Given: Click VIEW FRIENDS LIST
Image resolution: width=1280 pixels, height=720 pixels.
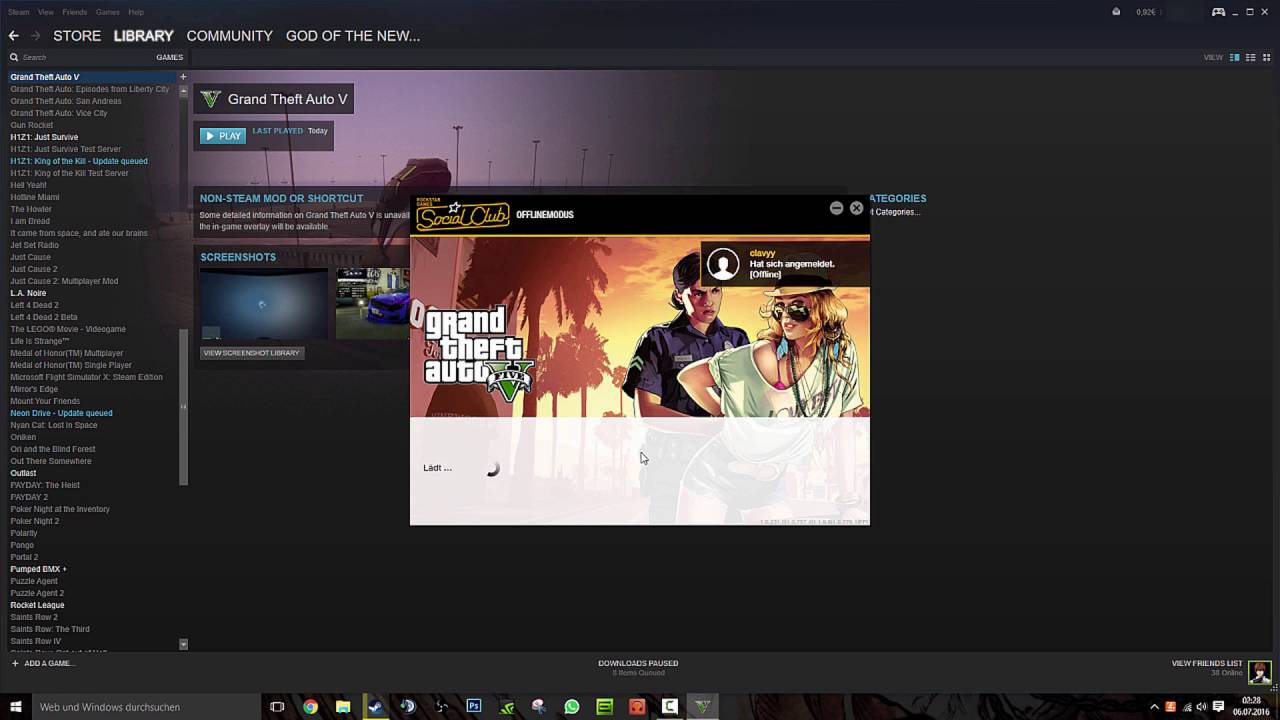Looking at the screenshot, I should 1207,663.
